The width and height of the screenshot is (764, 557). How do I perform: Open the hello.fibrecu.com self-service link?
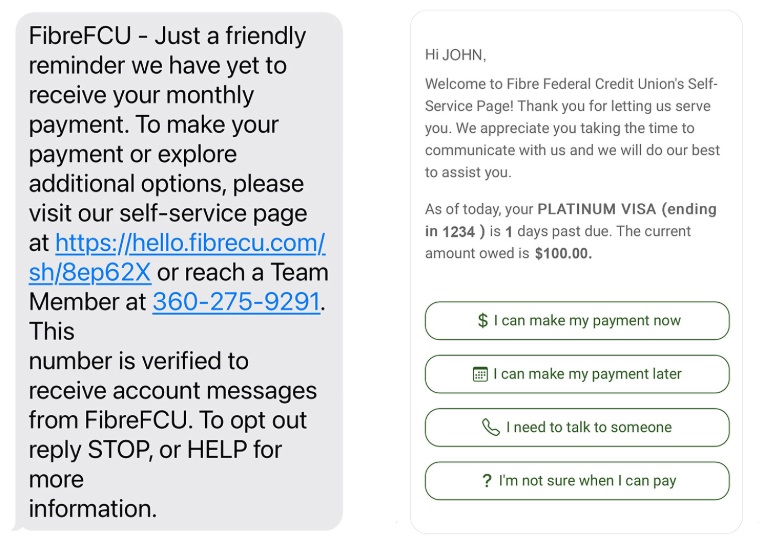(190, 243)
